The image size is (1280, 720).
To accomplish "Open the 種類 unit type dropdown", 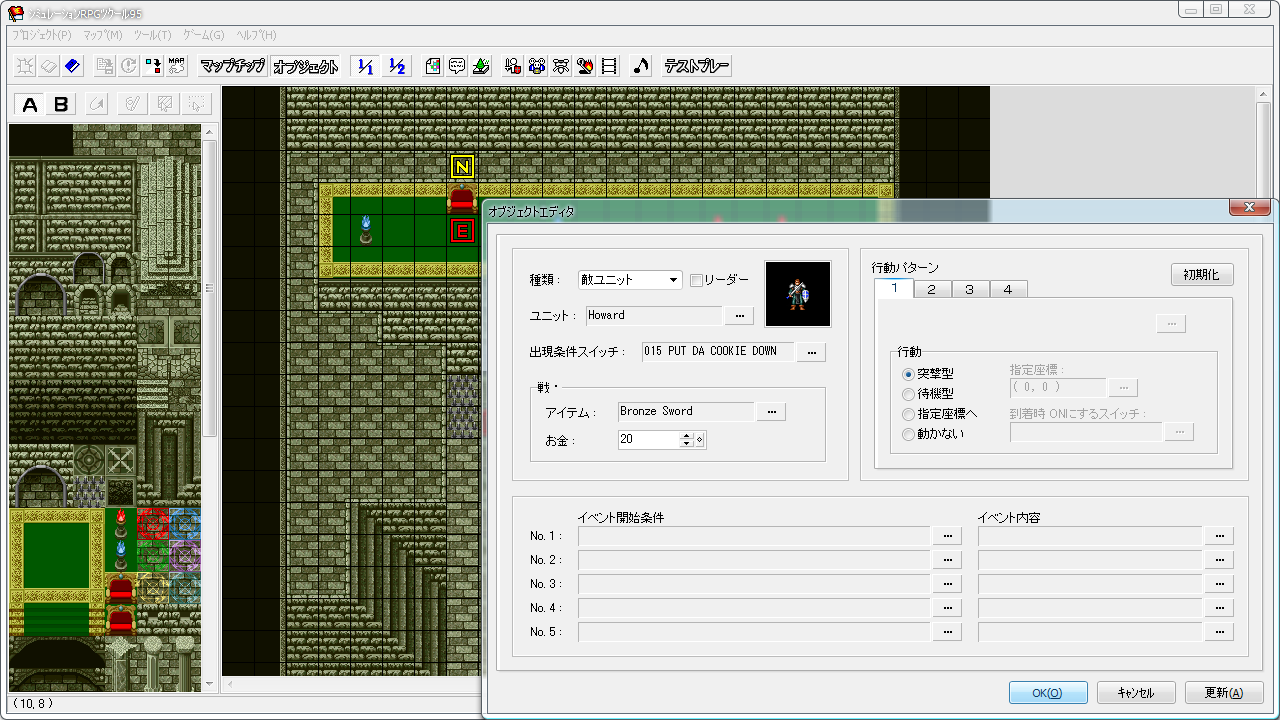I will click(630, 280).
